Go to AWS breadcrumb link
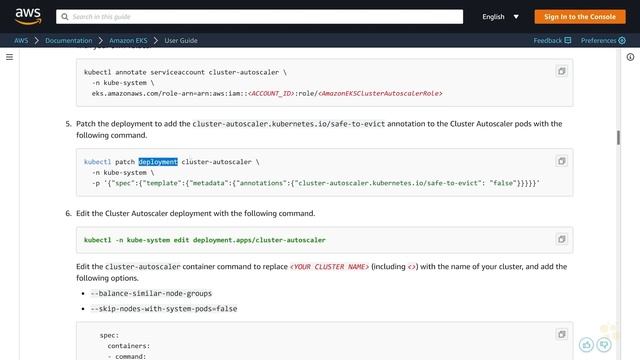The height and width of the screenshot is (360, 640). (x=21, y=40)
